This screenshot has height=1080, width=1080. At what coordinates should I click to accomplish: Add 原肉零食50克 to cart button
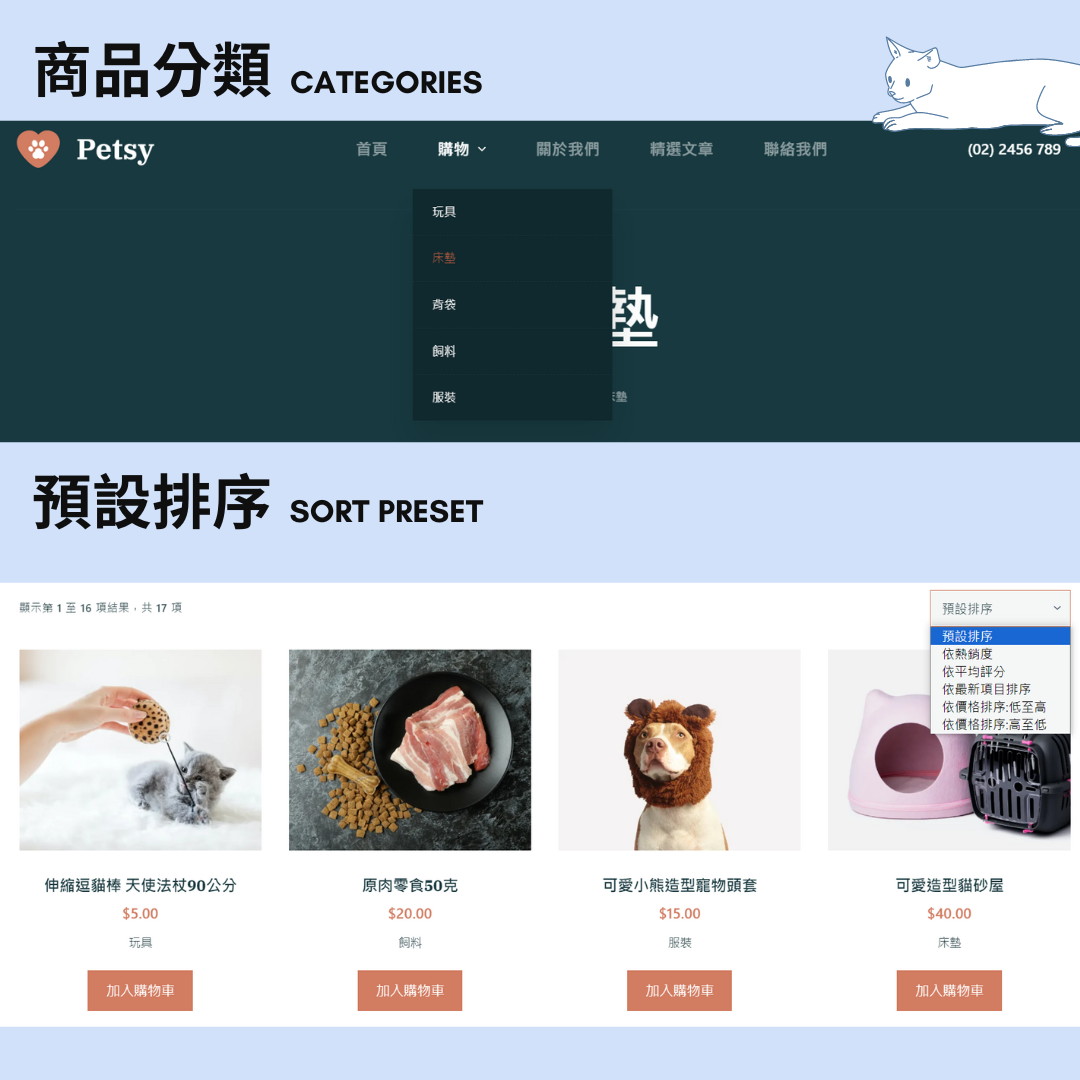410,990
